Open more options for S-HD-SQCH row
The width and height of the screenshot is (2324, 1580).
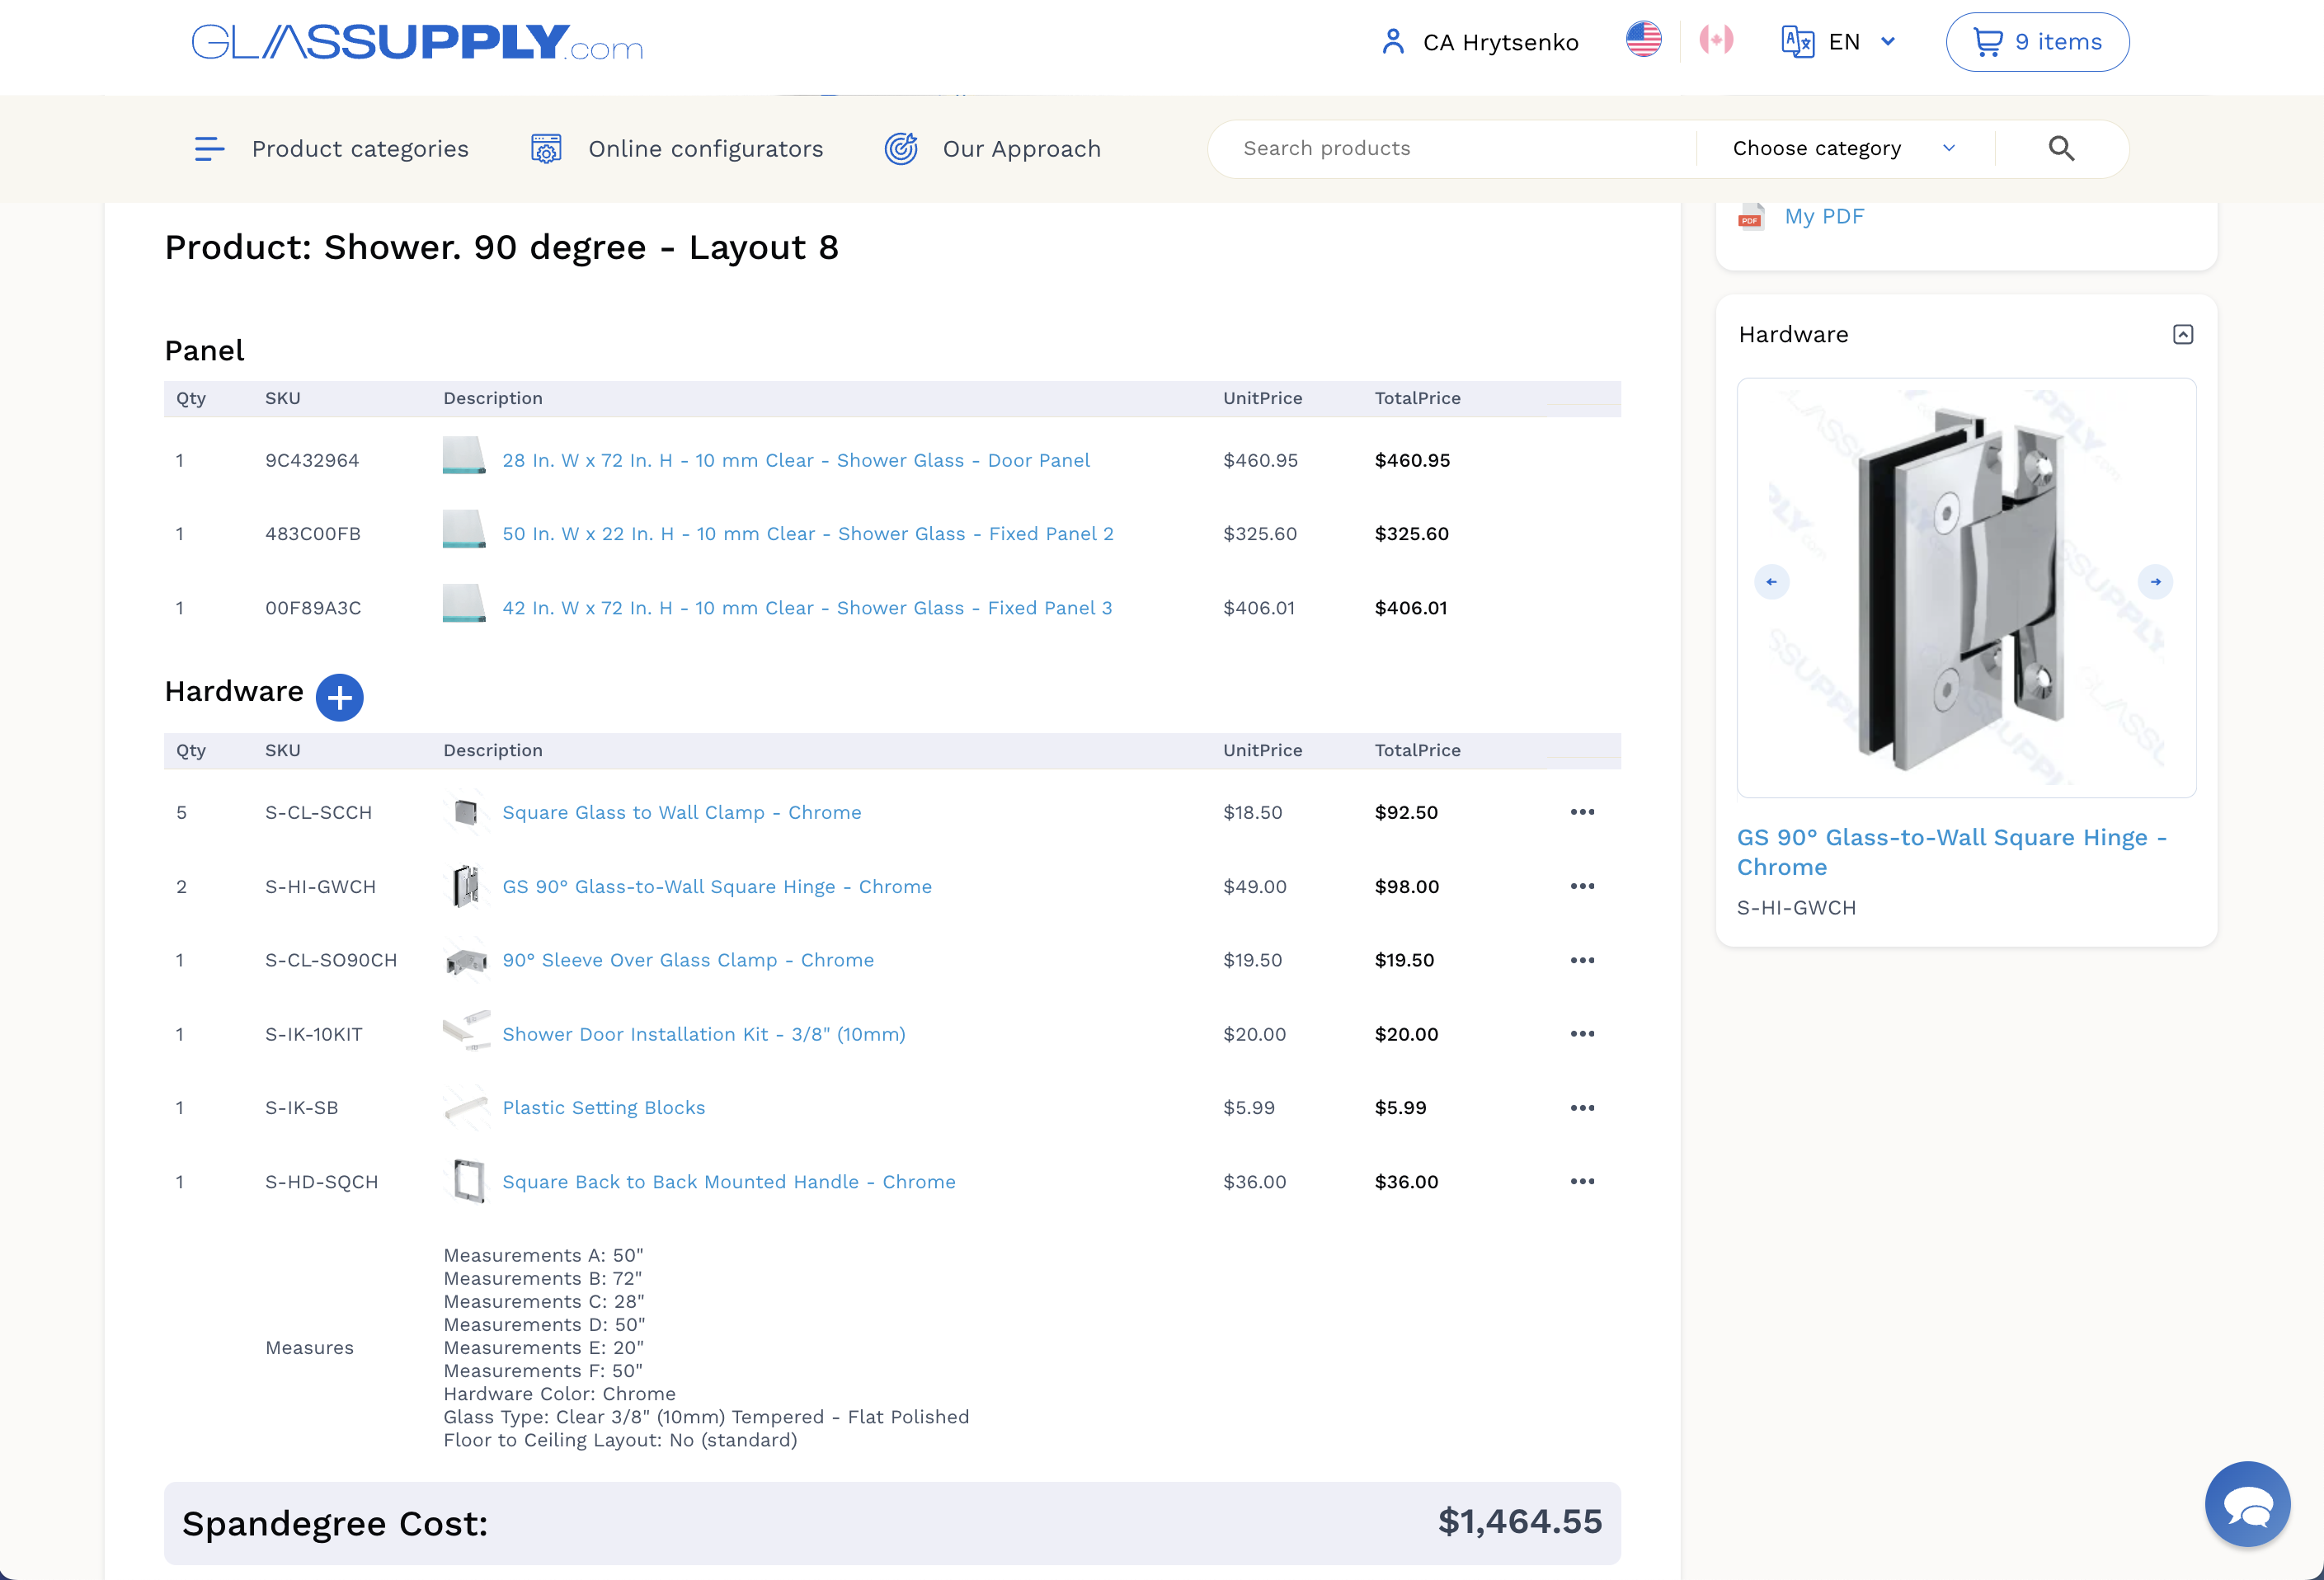[x=1582, y=1182]
